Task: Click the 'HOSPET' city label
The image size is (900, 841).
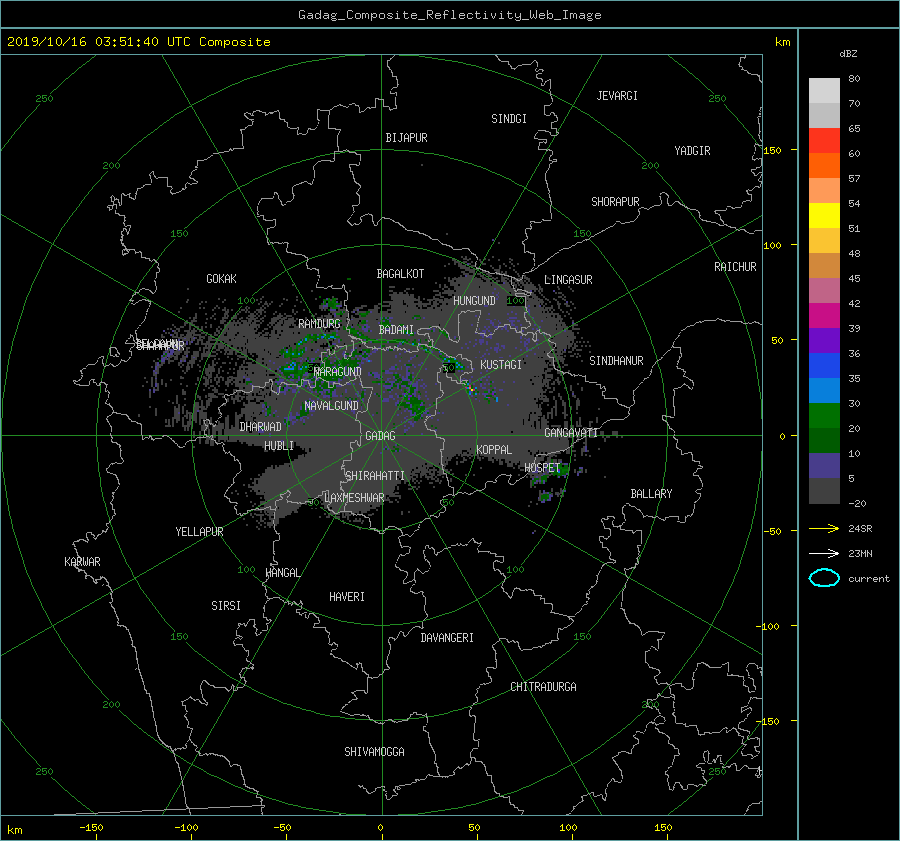Action: (x=542, y=468)
